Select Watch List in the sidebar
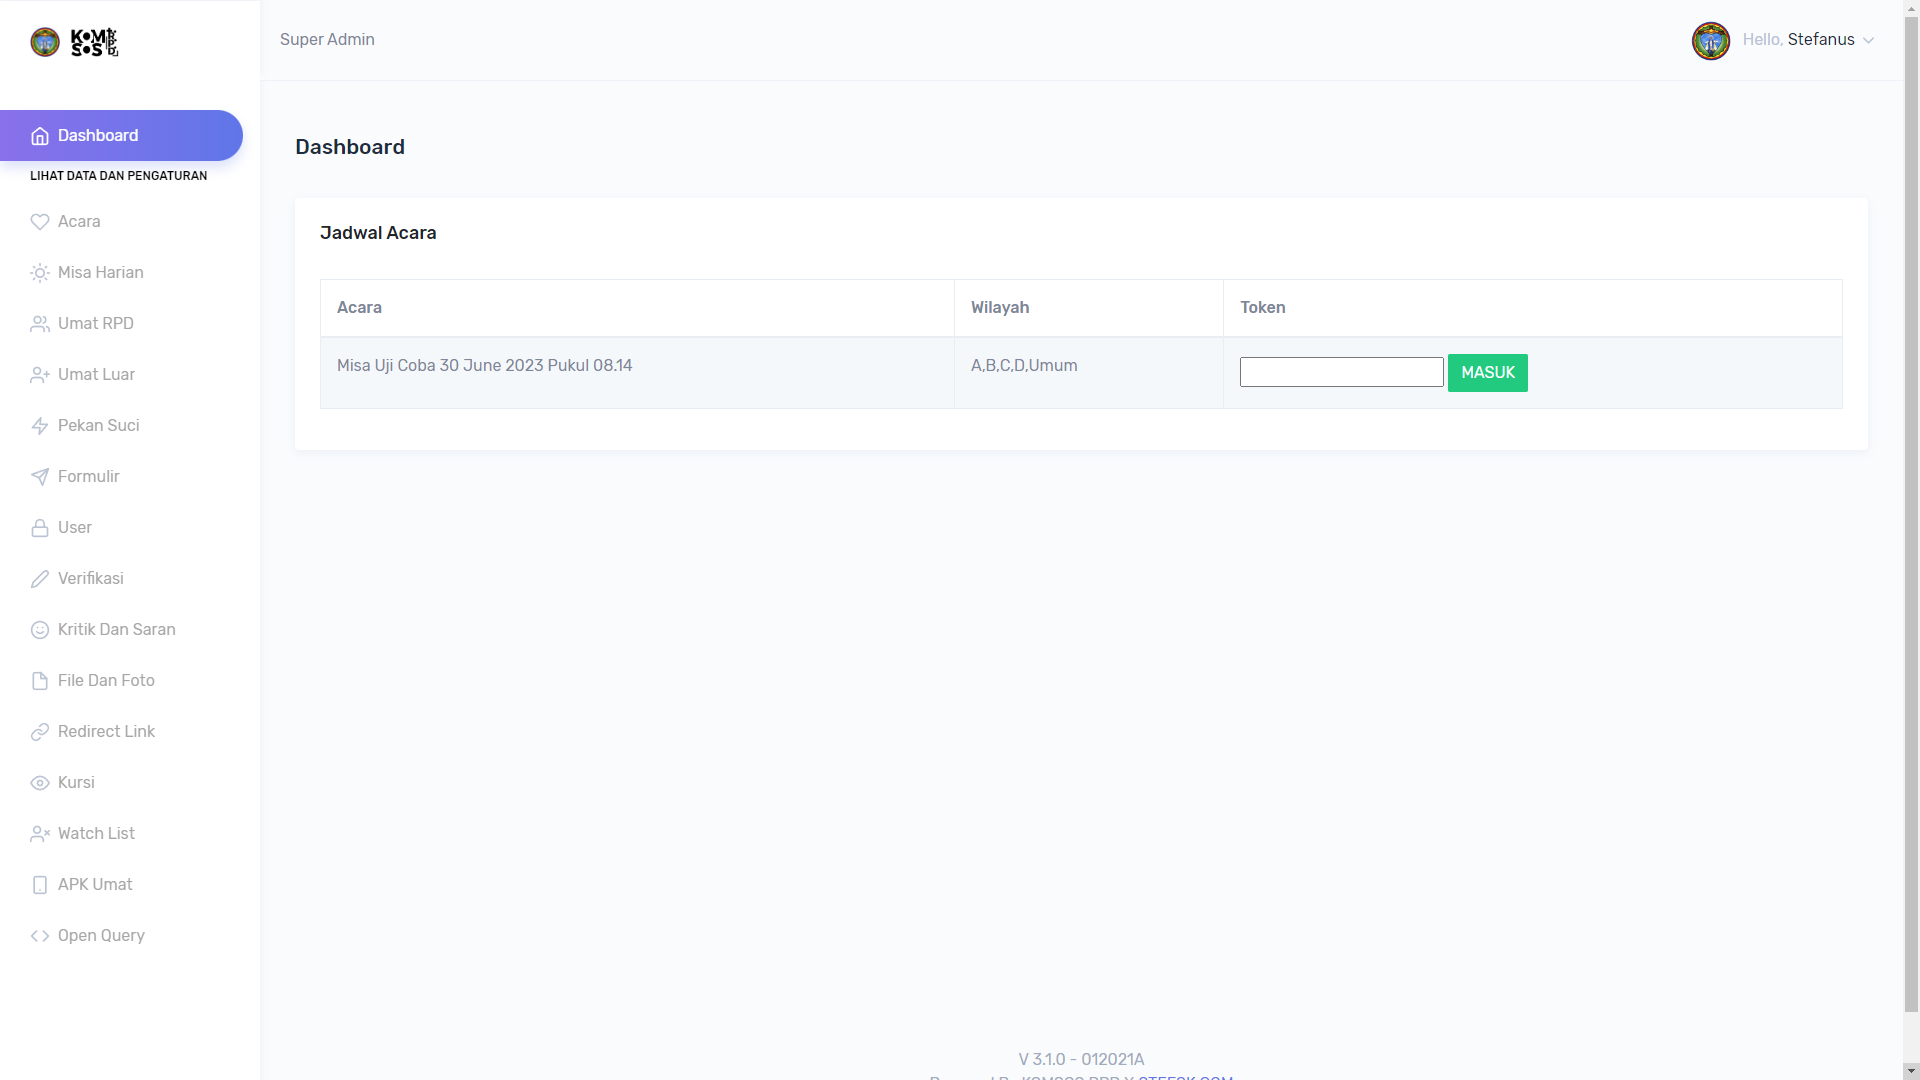This screenshot has width=1920, height=1080. coord(96,834)
